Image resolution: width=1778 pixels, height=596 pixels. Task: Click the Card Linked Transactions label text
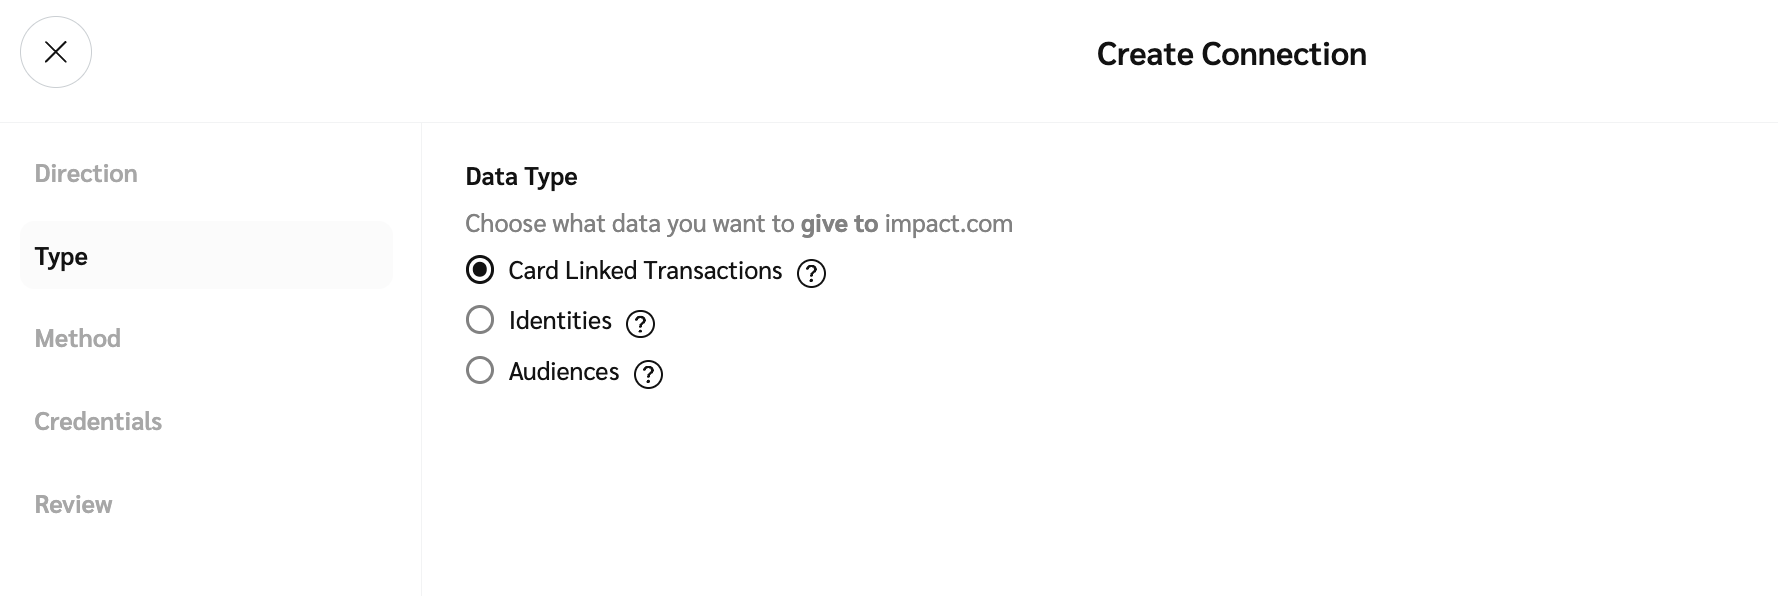(645, 271)
